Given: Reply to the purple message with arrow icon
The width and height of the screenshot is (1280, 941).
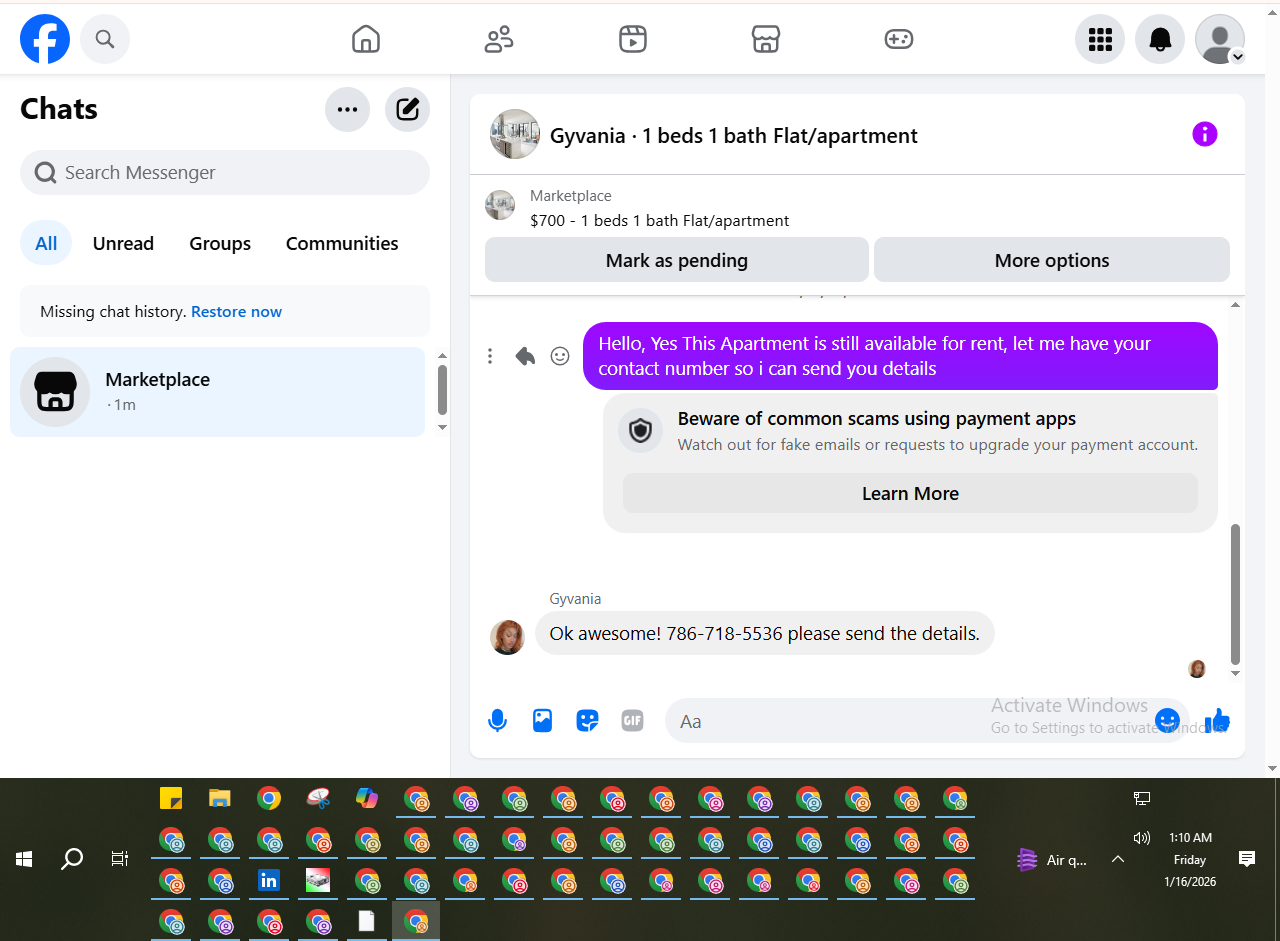Looking at the screenshot, I should pos(525,356).
